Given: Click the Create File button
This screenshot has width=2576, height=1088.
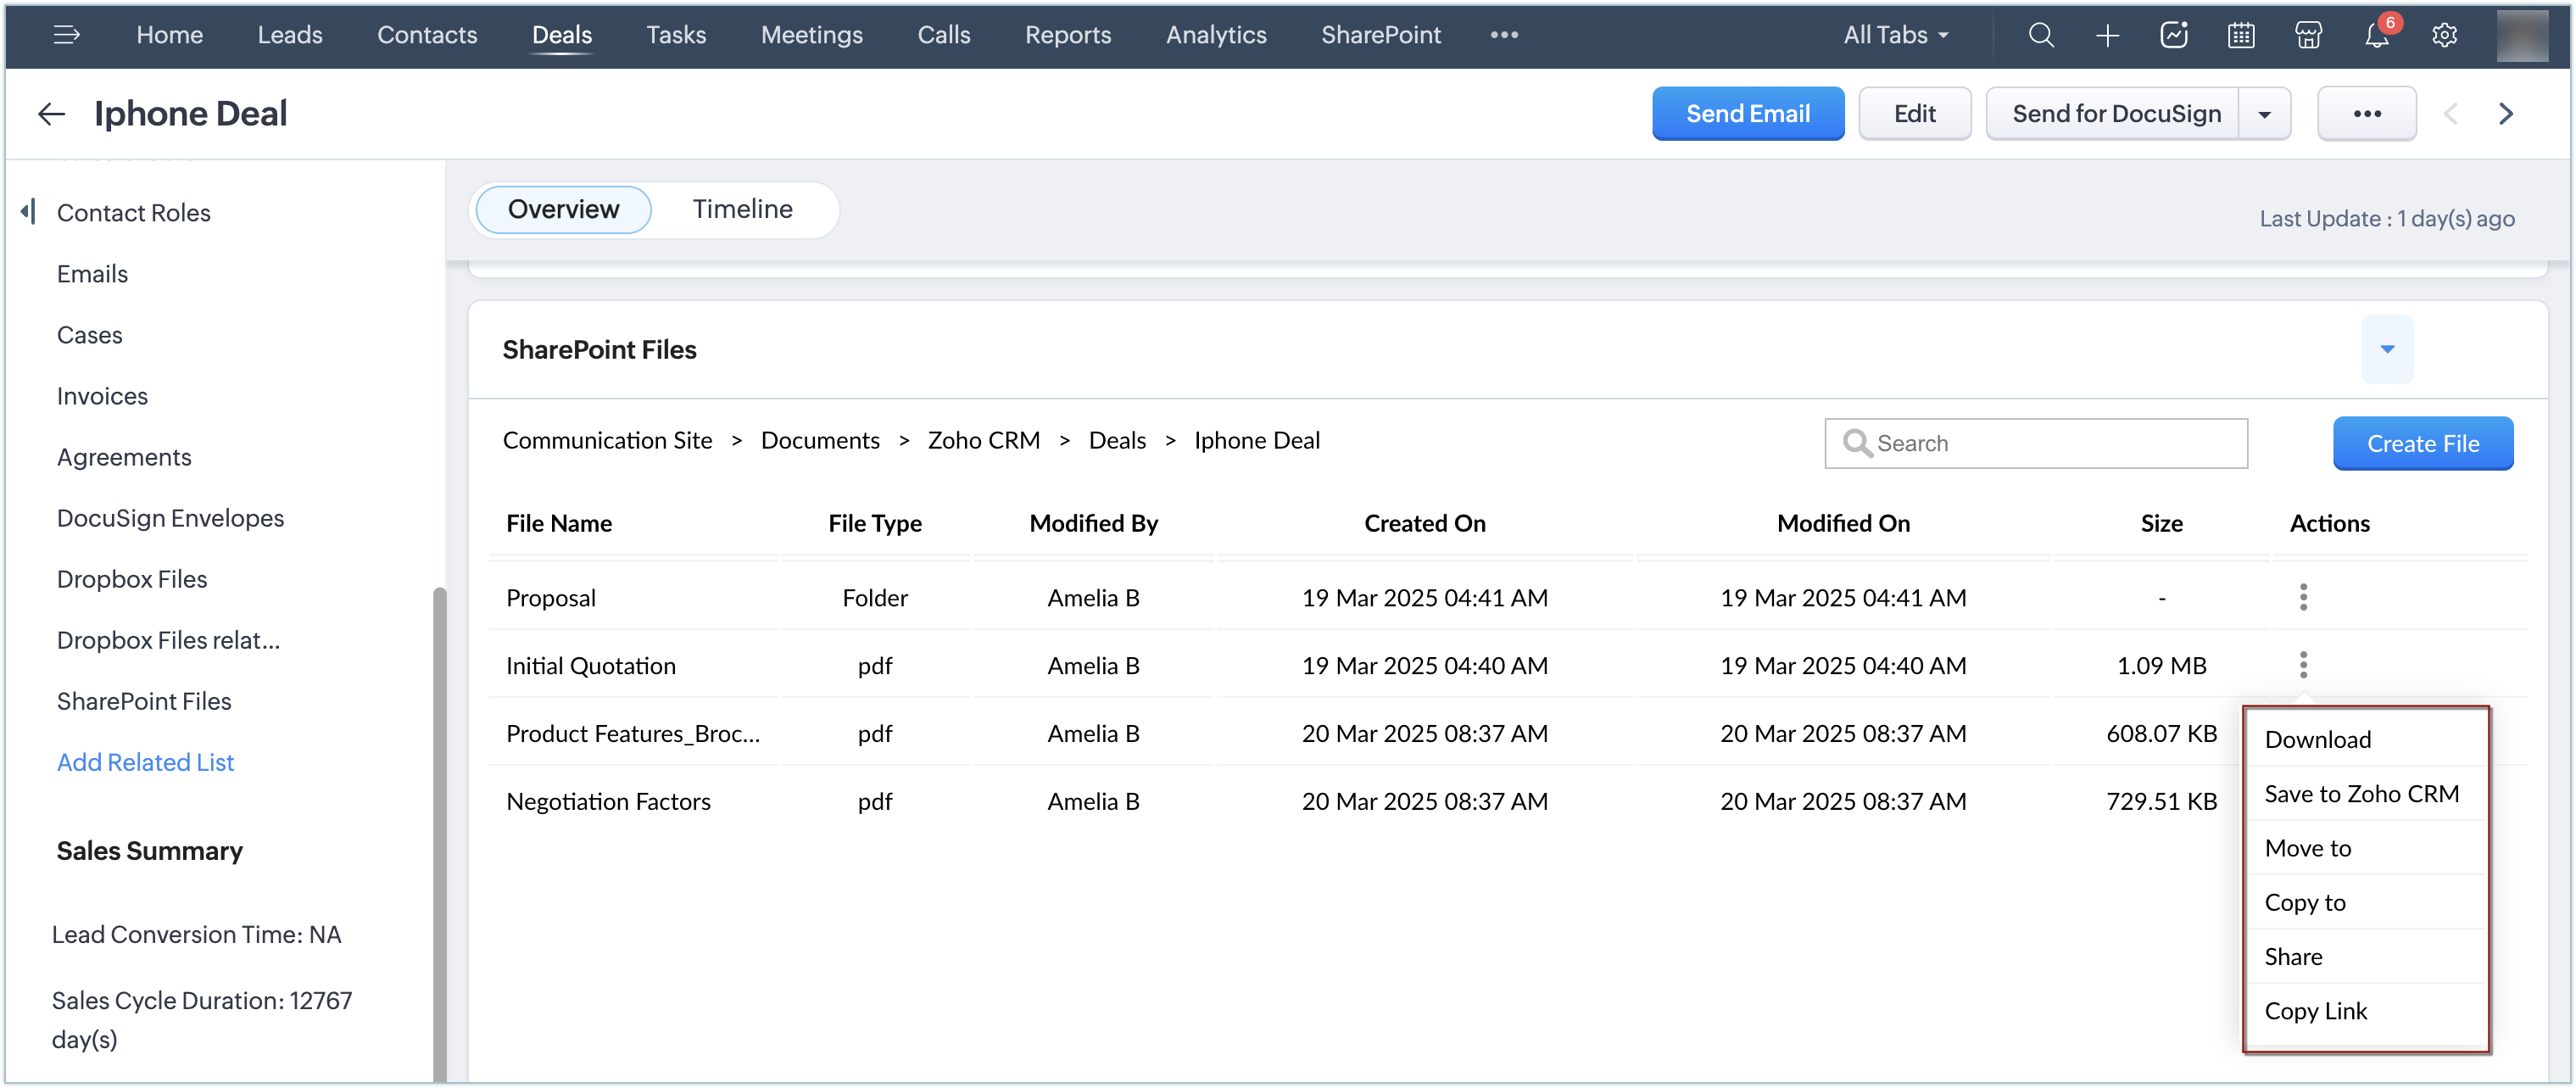Looking at the screenshot, I should coord(2422,443).
